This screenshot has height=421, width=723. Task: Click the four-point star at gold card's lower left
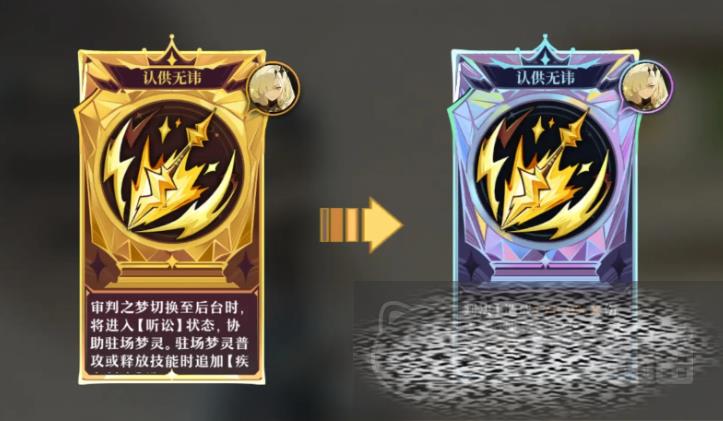click(x=97, y=266)
